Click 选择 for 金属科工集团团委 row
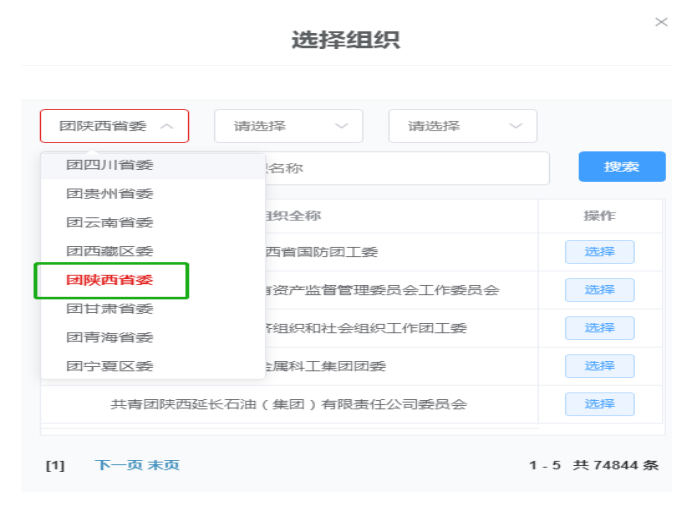This screenshot has height=515, width=692. pyautogui.click(x=599, y=366)
